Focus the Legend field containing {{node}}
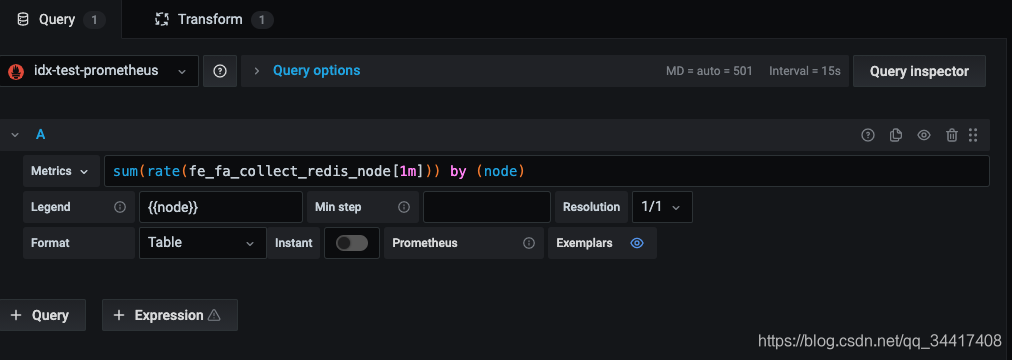The width and height of the screenshot is (1012, 360). [221, 207]
